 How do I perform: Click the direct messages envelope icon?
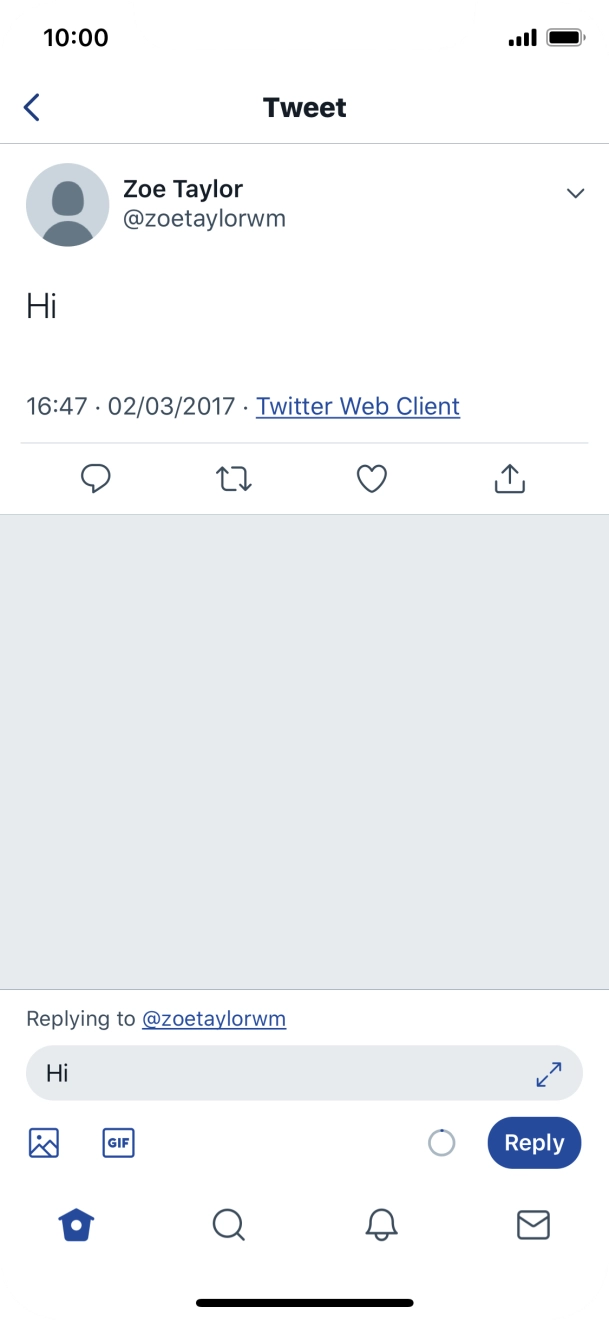(534, 1224)
